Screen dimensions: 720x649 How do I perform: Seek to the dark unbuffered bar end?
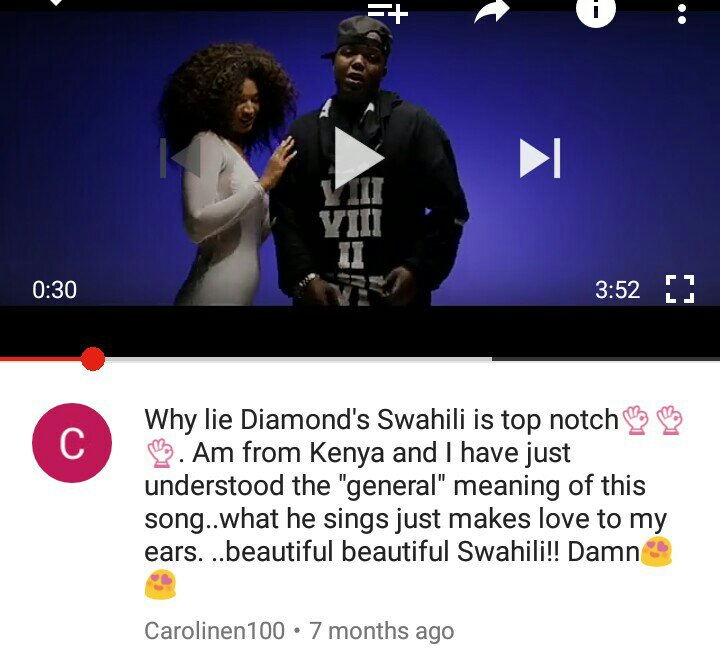click(606, 359)
